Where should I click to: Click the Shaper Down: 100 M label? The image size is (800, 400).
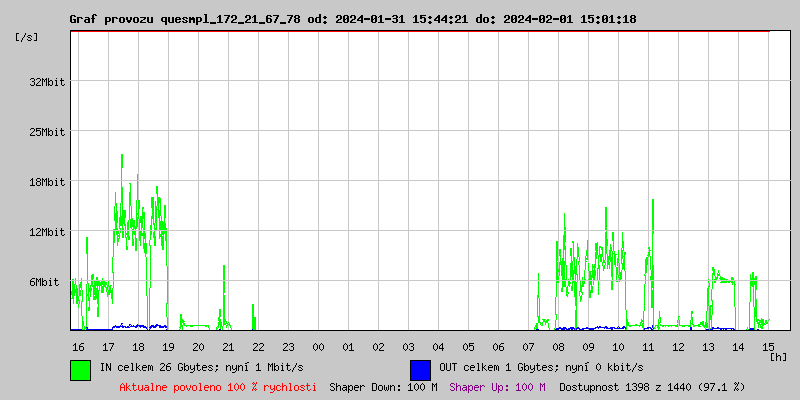tap(383, 386)
